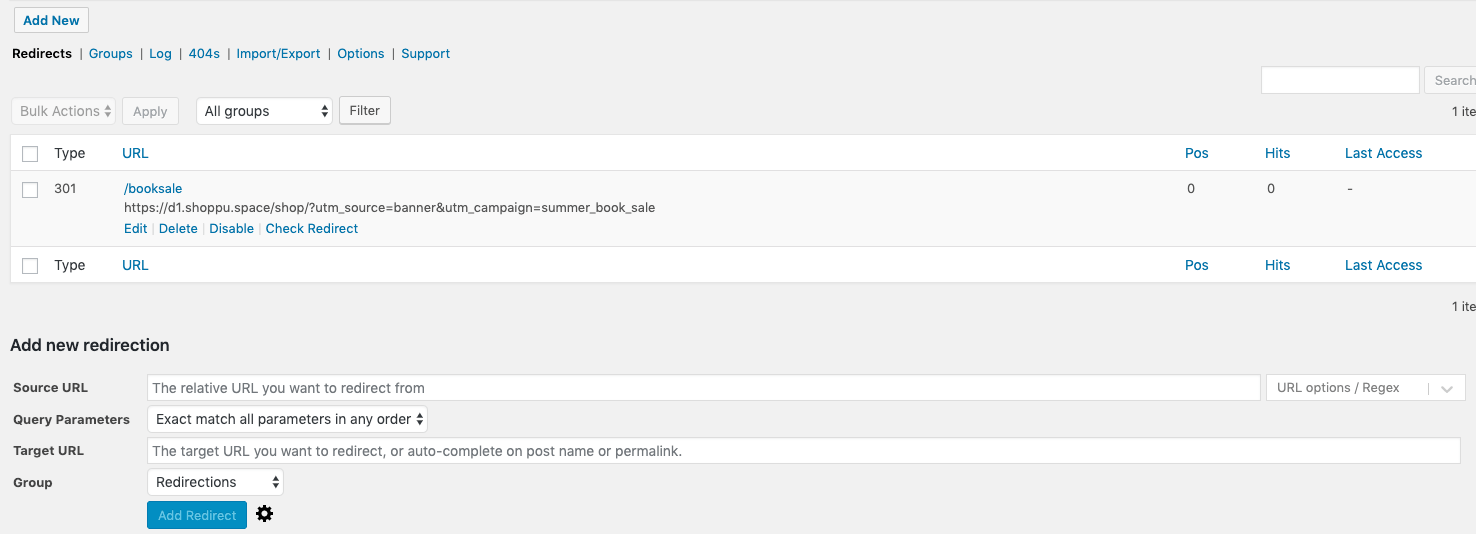Open the Query Parameters match dropdown
The width and height of the screenshot is (1476, 534).
287,420
